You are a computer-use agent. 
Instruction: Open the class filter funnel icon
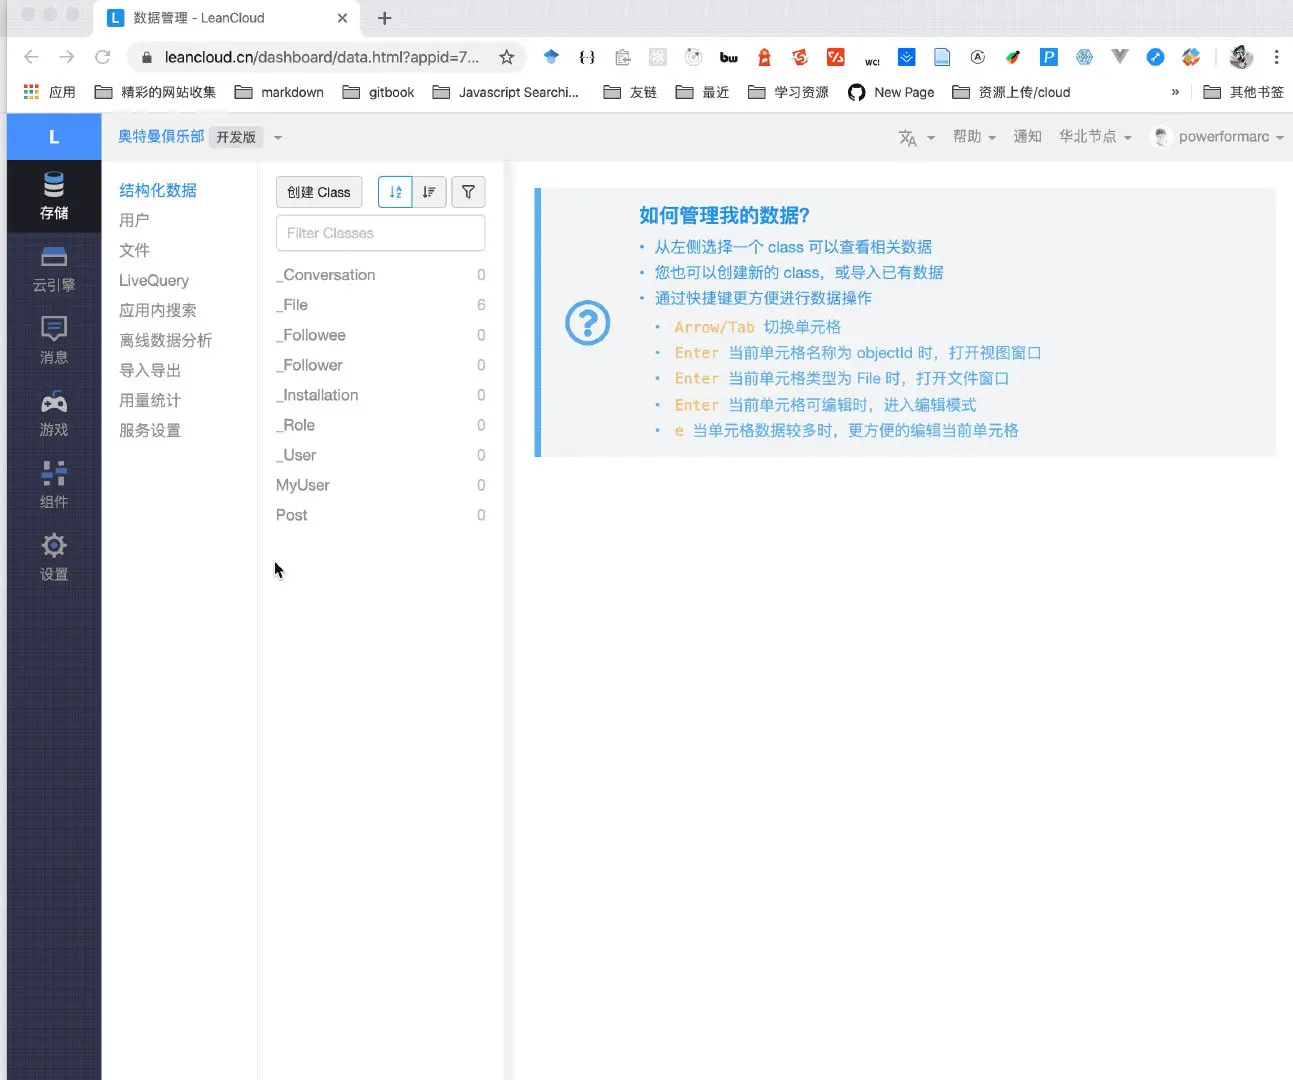coord(468,192)
